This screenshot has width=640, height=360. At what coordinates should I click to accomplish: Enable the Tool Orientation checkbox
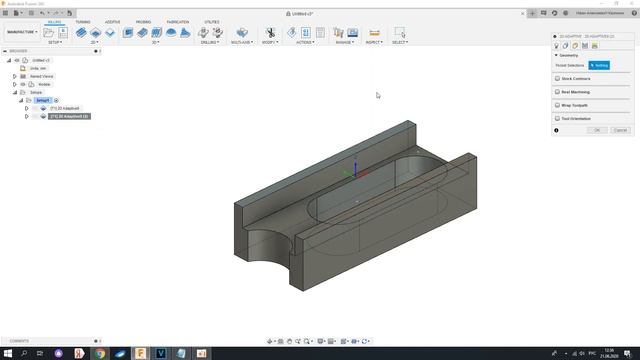tap(557, 118)
